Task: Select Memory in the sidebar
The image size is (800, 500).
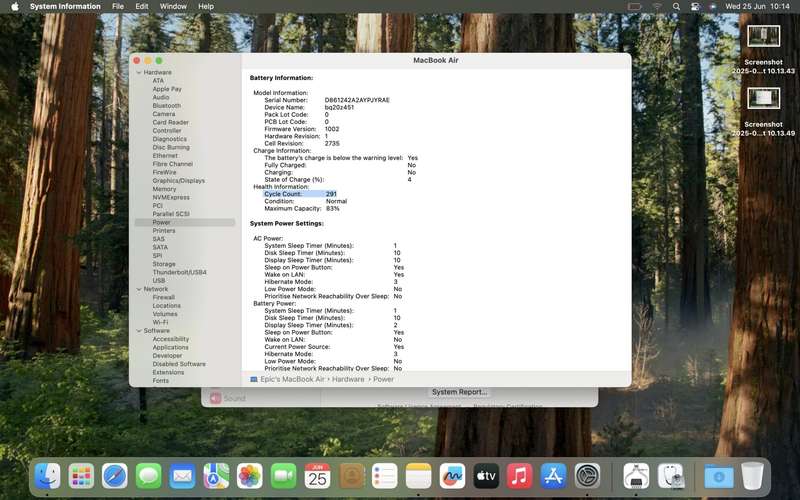Action: tap(164, 189)
